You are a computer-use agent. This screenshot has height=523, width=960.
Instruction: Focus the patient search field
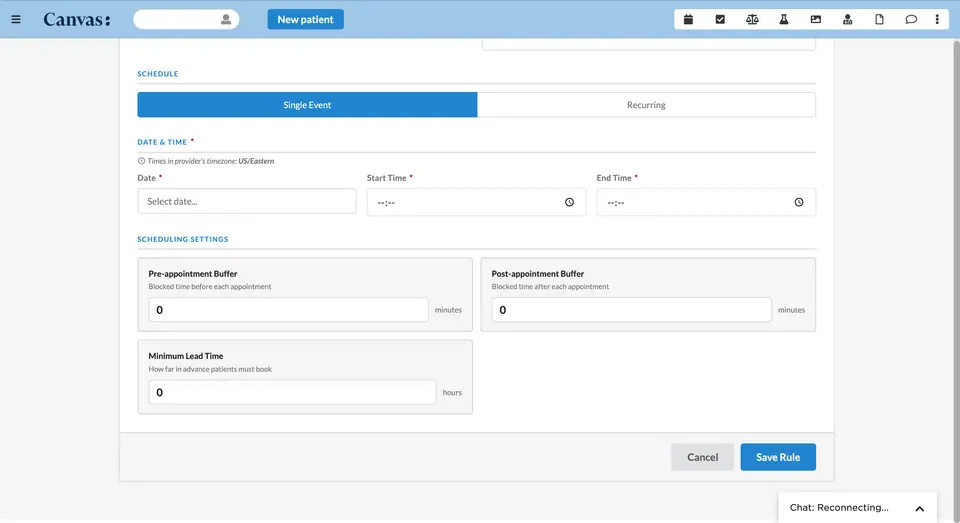(x=186, y=20)
